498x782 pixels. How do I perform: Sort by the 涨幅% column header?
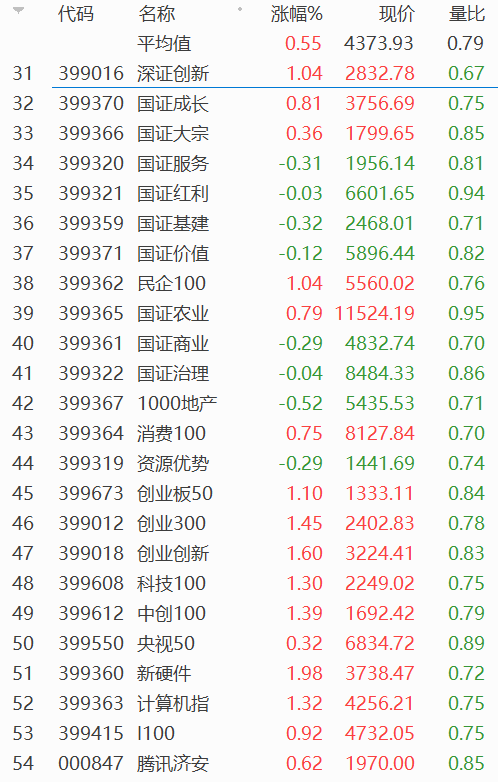pyautogui.click(x=297, y=14)
